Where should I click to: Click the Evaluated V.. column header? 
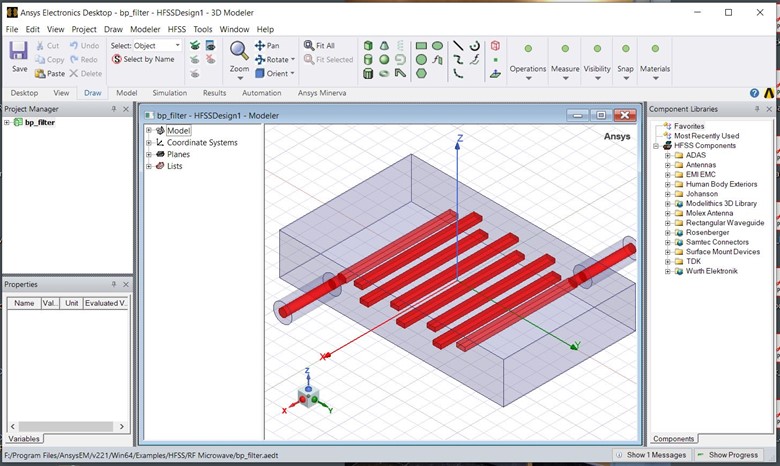coord(105,303)
